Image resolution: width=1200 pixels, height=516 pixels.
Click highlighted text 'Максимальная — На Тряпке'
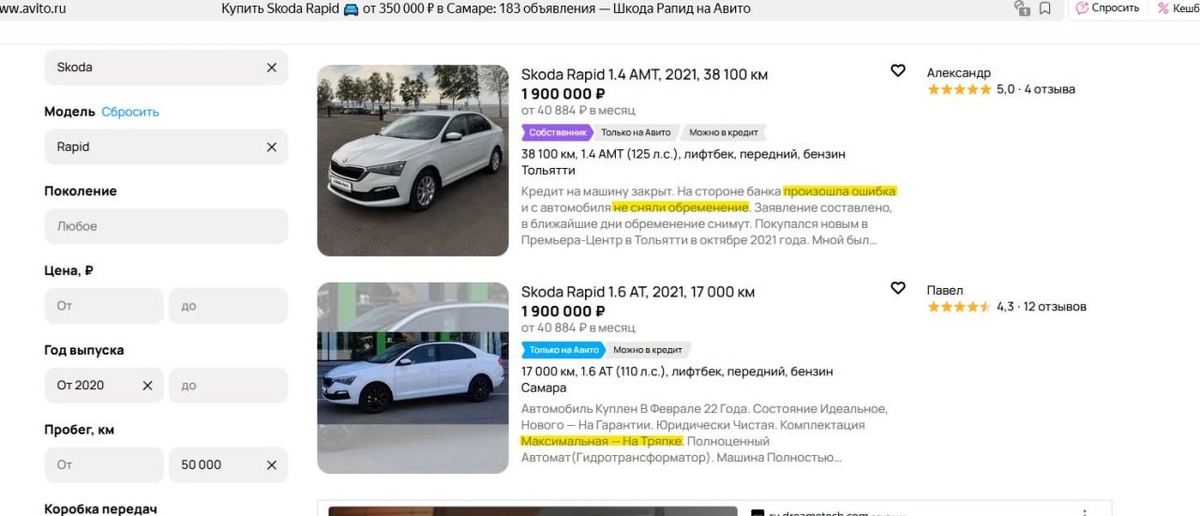[602, 441]
